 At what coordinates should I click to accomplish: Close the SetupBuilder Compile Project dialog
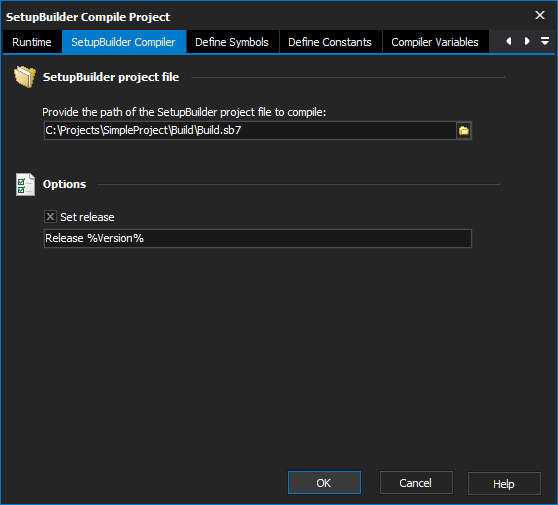click(540, 15)
